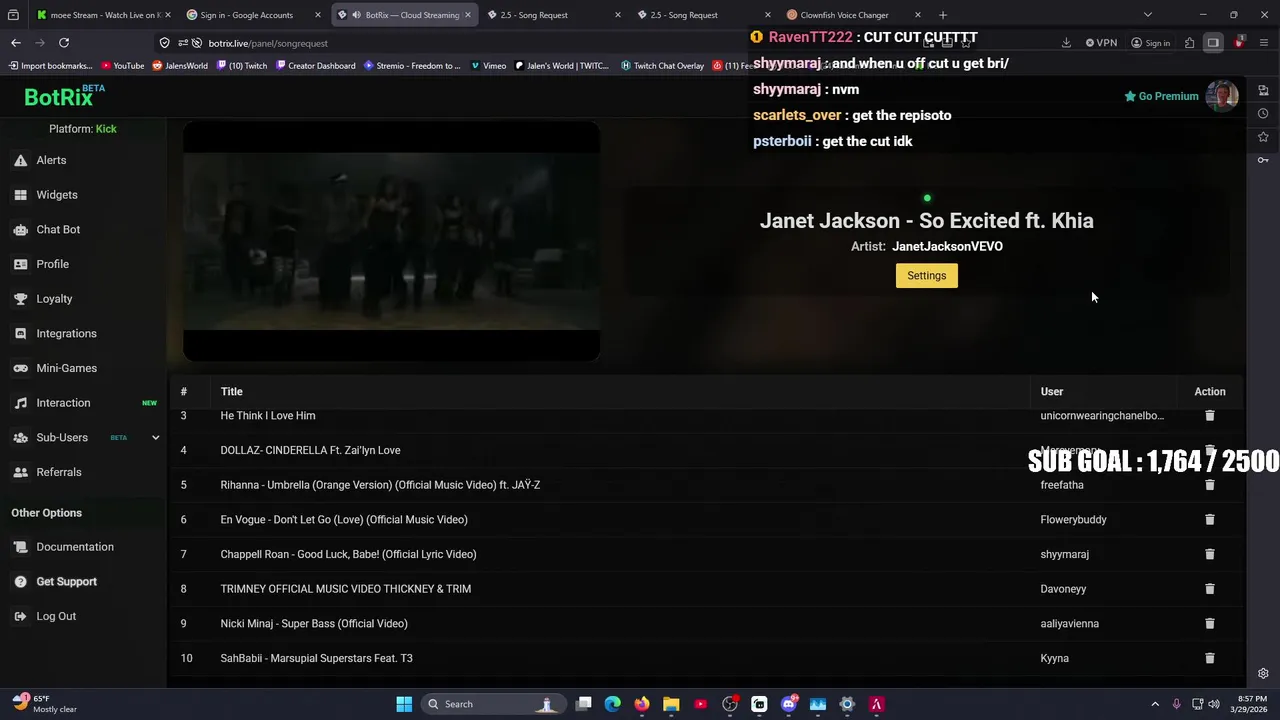The width and height of the screenshot is (1280, 720).
Task: Switch to Clownfish Voice Changer tab
Action: tap(850, 15)
